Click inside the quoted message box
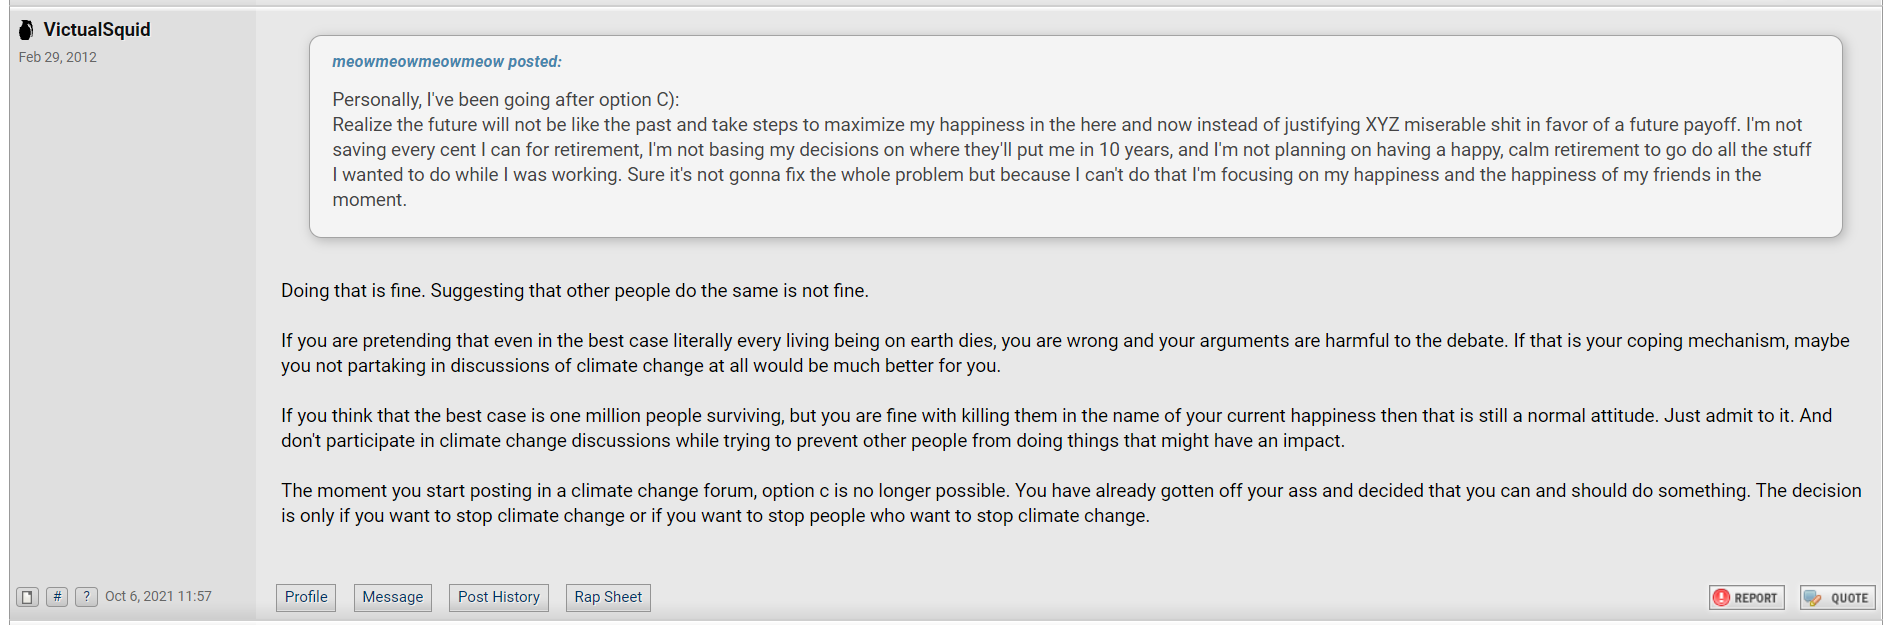 1076,137
